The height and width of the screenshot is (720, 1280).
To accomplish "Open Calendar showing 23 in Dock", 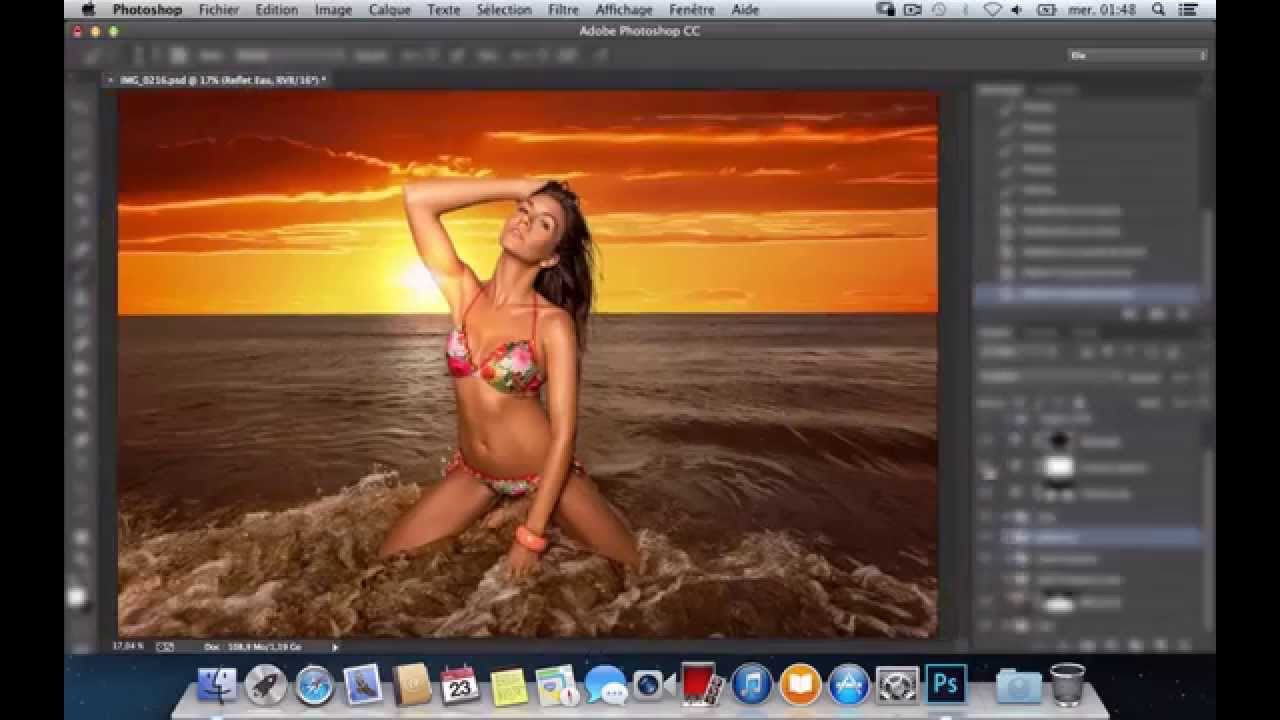I will click(x=460, y=685).
